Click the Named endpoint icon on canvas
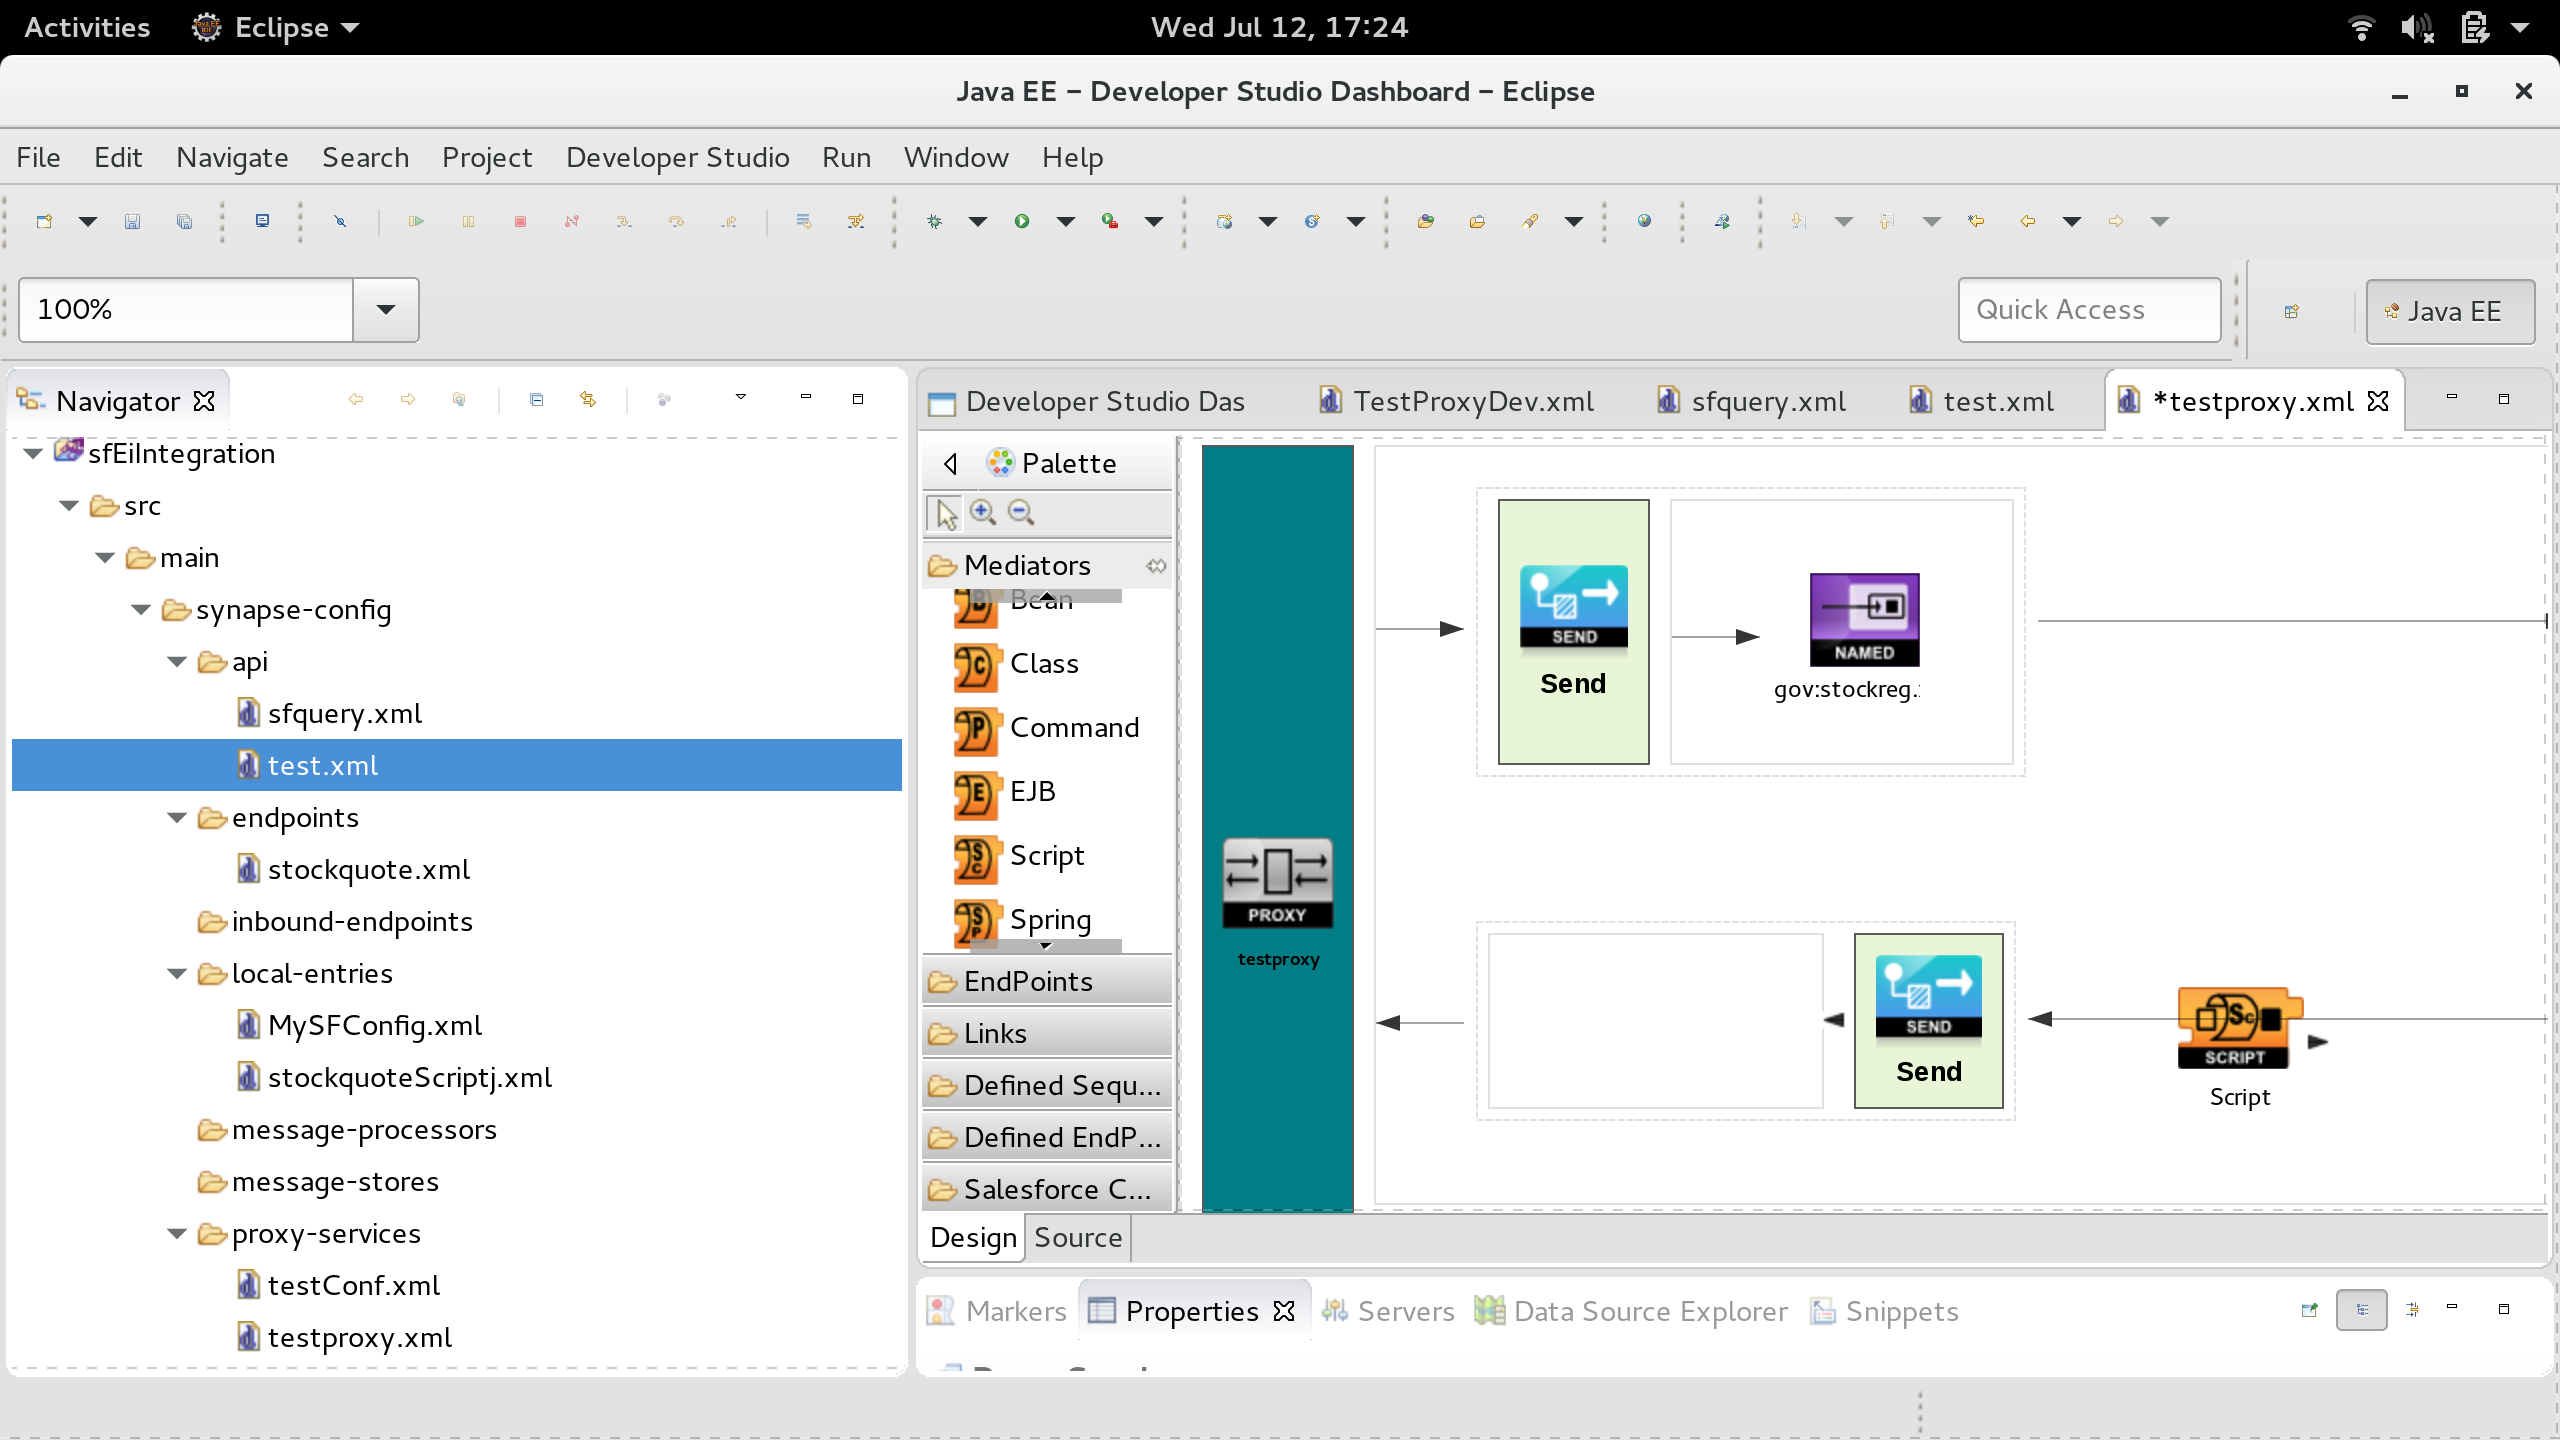This screenshot has width=2560, height=1440. (1864, 620)
